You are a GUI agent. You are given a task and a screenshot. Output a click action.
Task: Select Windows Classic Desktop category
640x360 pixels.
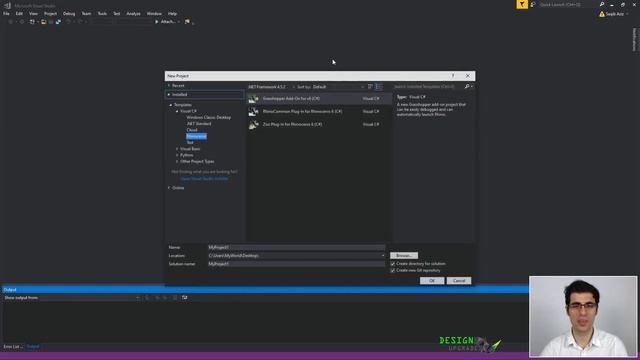[x=209, y=118]
